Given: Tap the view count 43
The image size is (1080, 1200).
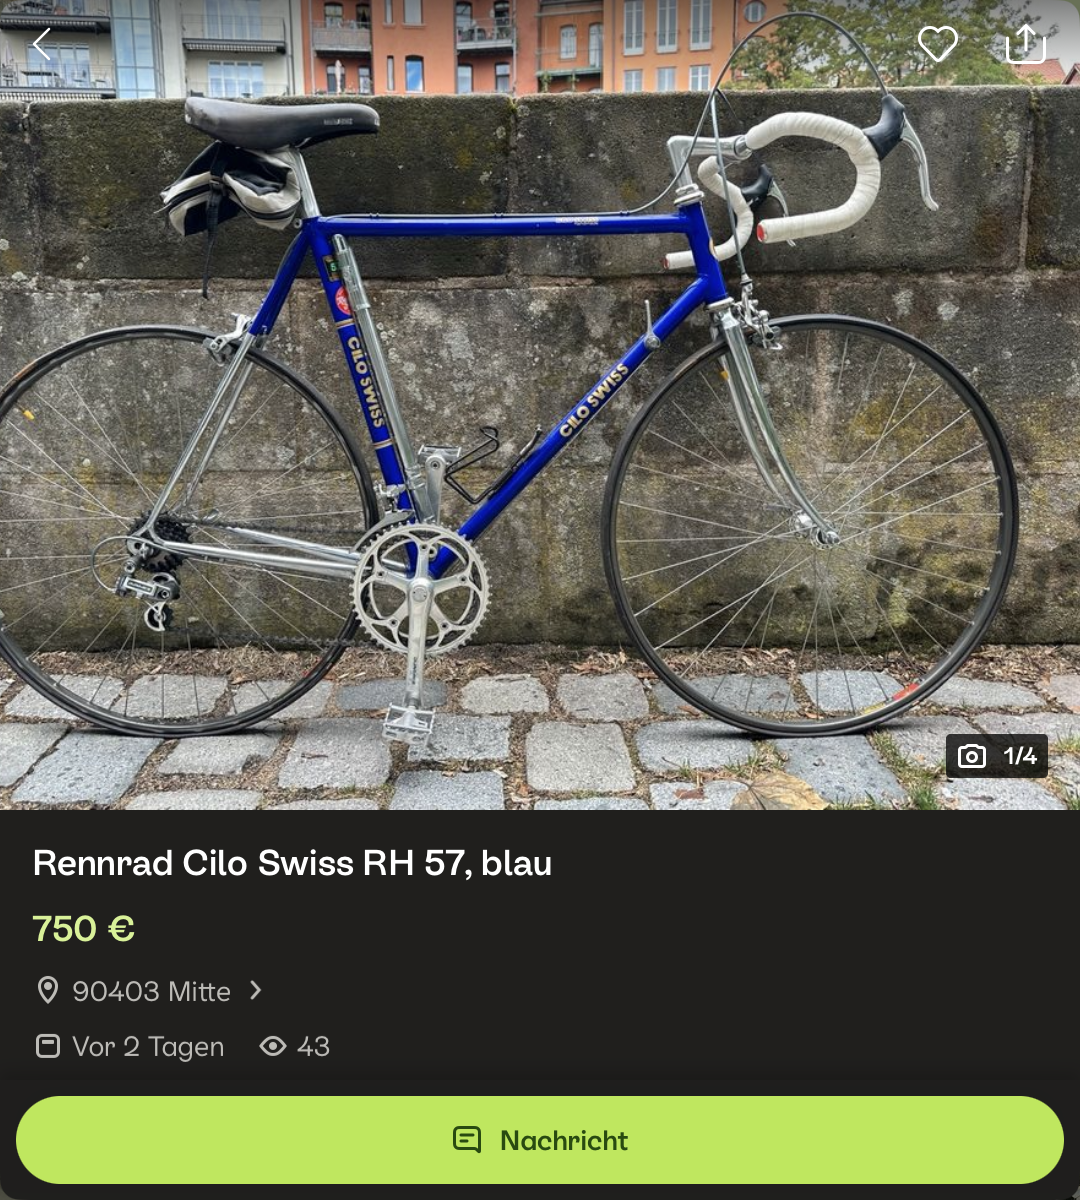Looking at the screenshot, I should pyautogui.click(x=313, y=1047).
